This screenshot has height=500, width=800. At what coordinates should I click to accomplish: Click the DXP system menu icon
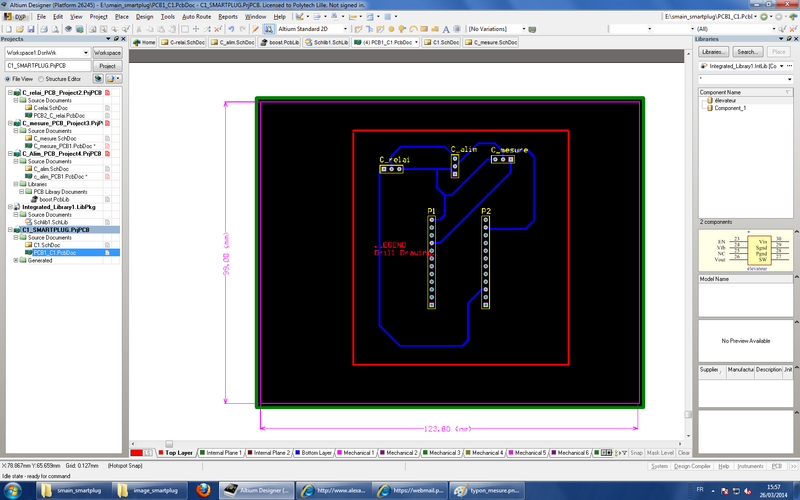(13, 17)
